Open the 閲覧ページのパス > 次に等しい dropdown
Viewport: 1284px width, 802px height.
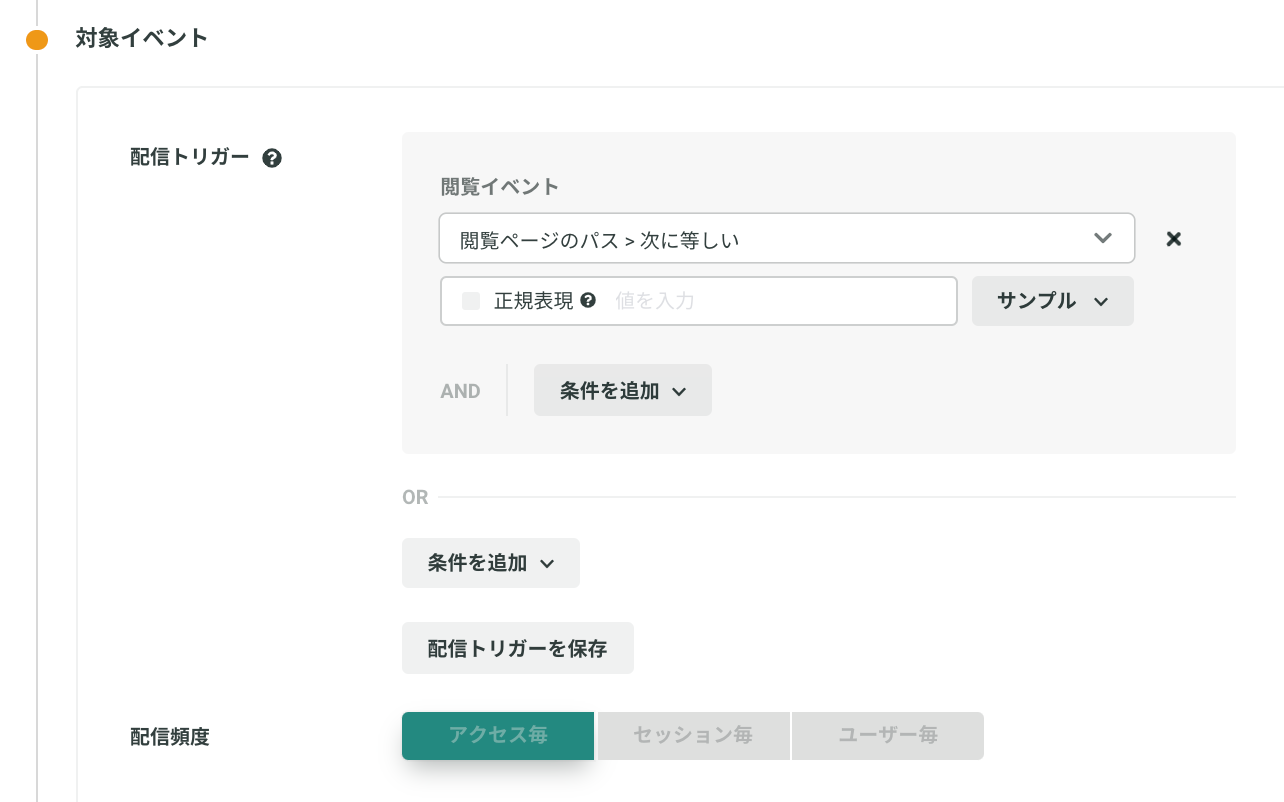787,238
